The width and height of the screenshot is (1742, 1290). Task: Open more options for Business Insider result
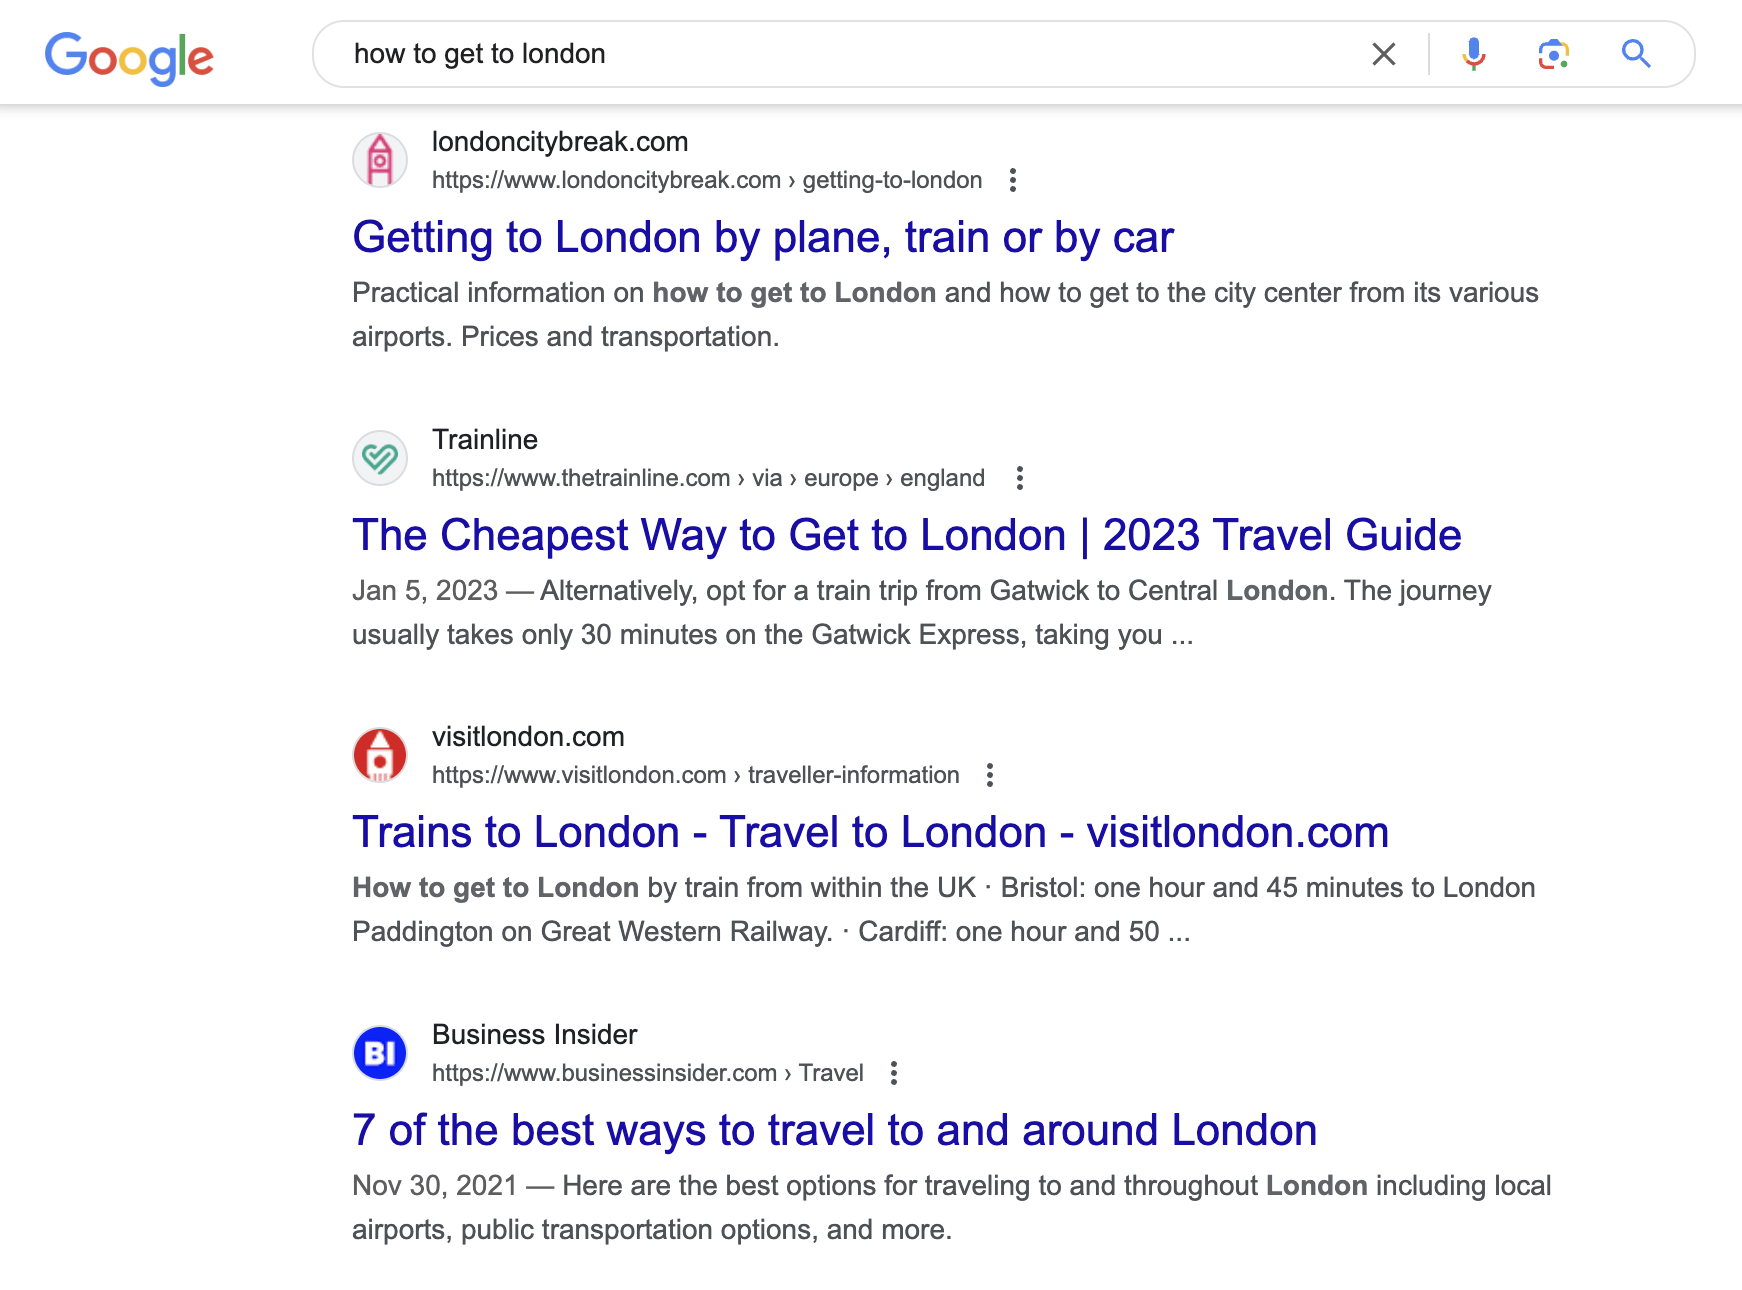pyautogui.click(x=894, y=1073)
